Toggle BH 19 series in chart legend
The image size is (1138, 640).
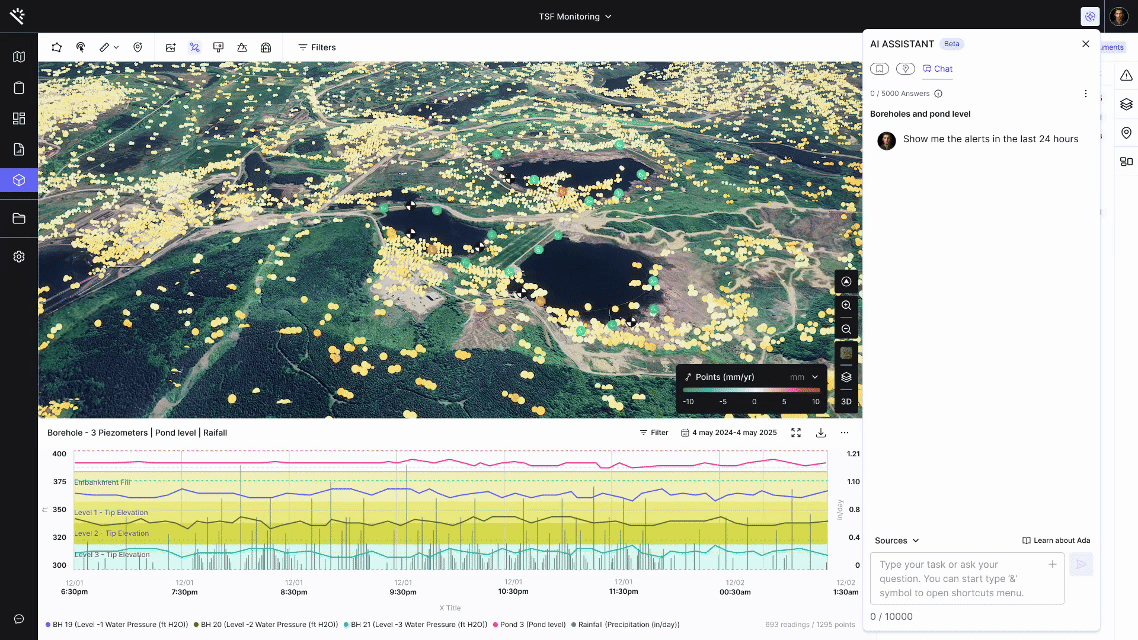[x=117, y=624]
